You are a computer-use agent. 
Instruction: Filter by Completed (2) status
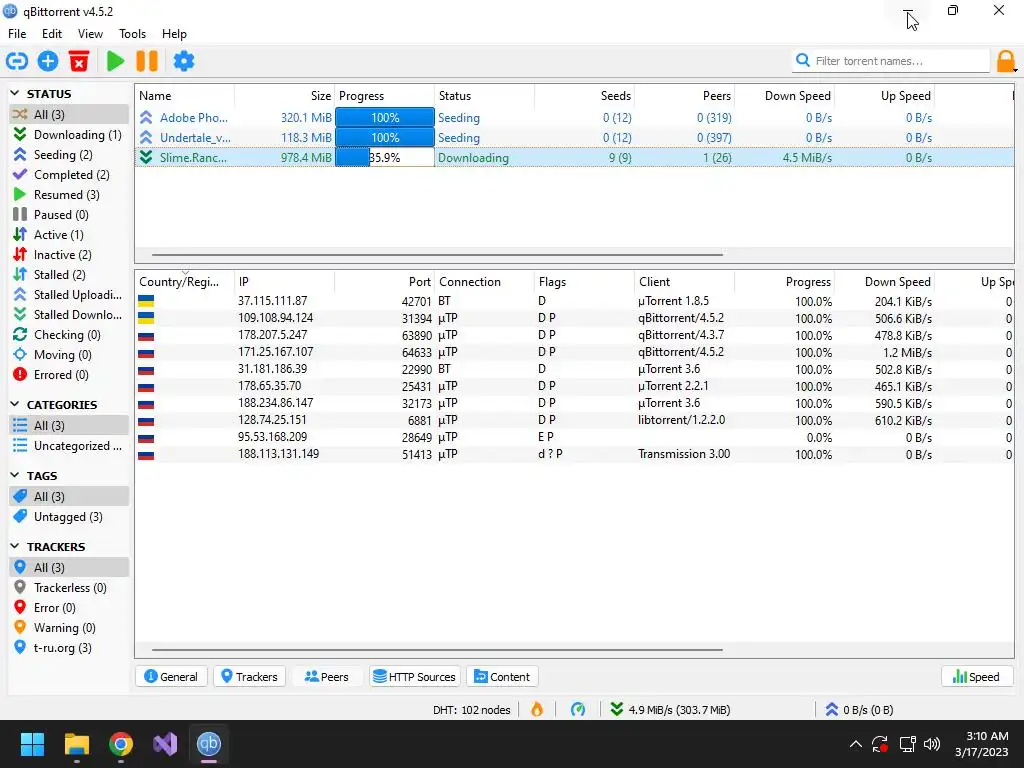pyautogui.click(x=69, y=174)
